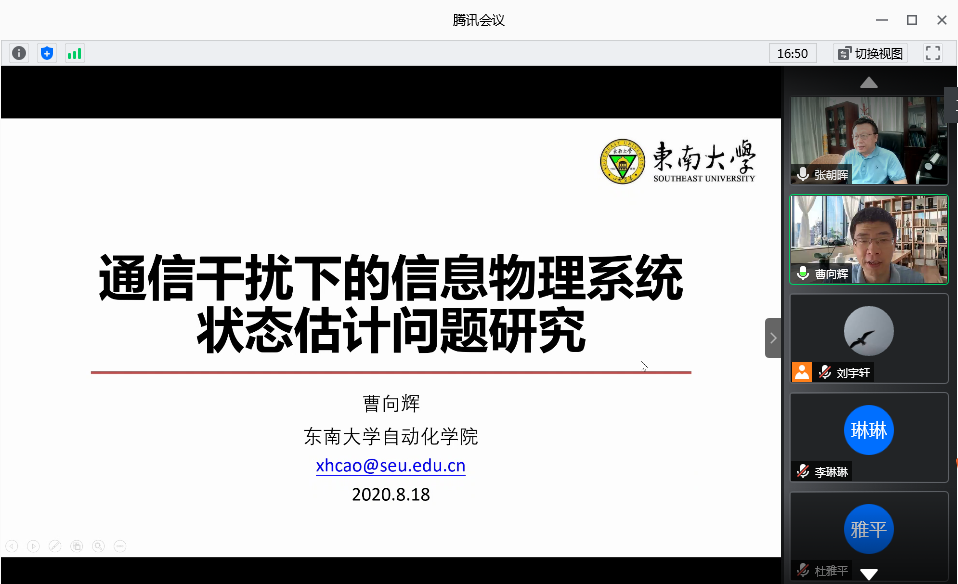Image resolution: width=958 pixels, height=584 pixels.
Task: Open the slide zoom magnifier tool
Action: (98, 546)
